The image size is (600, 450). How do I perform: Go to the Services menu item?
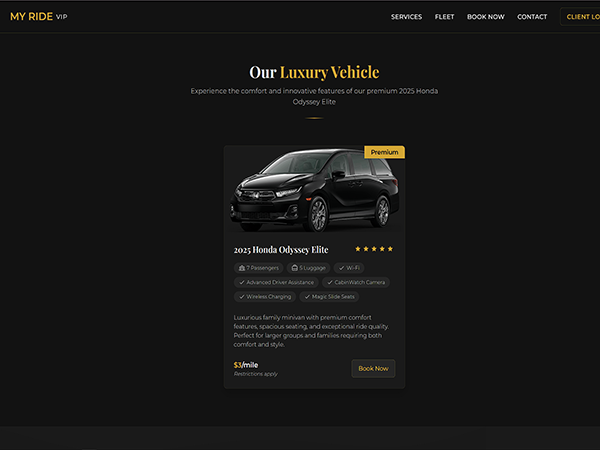pos(406,17)
